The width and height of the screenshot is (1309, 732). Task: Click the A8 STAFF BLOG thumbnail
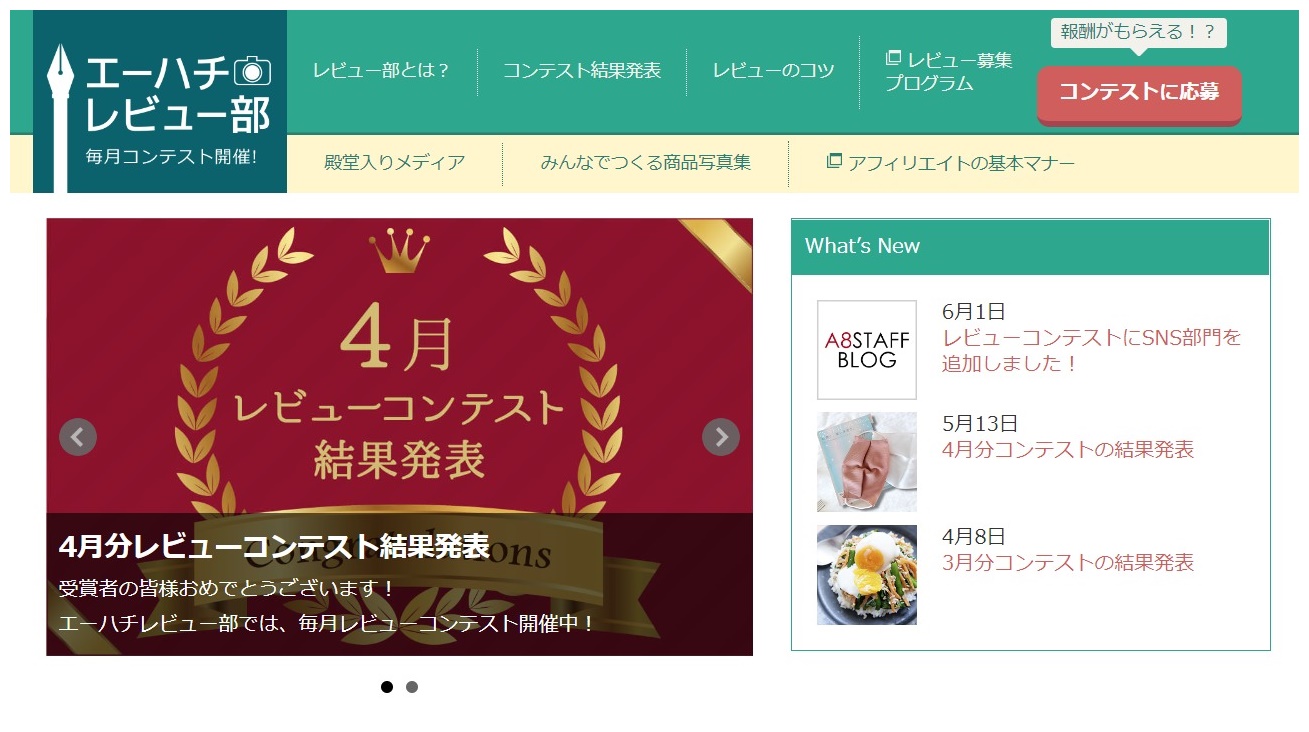tap(867, 350)
